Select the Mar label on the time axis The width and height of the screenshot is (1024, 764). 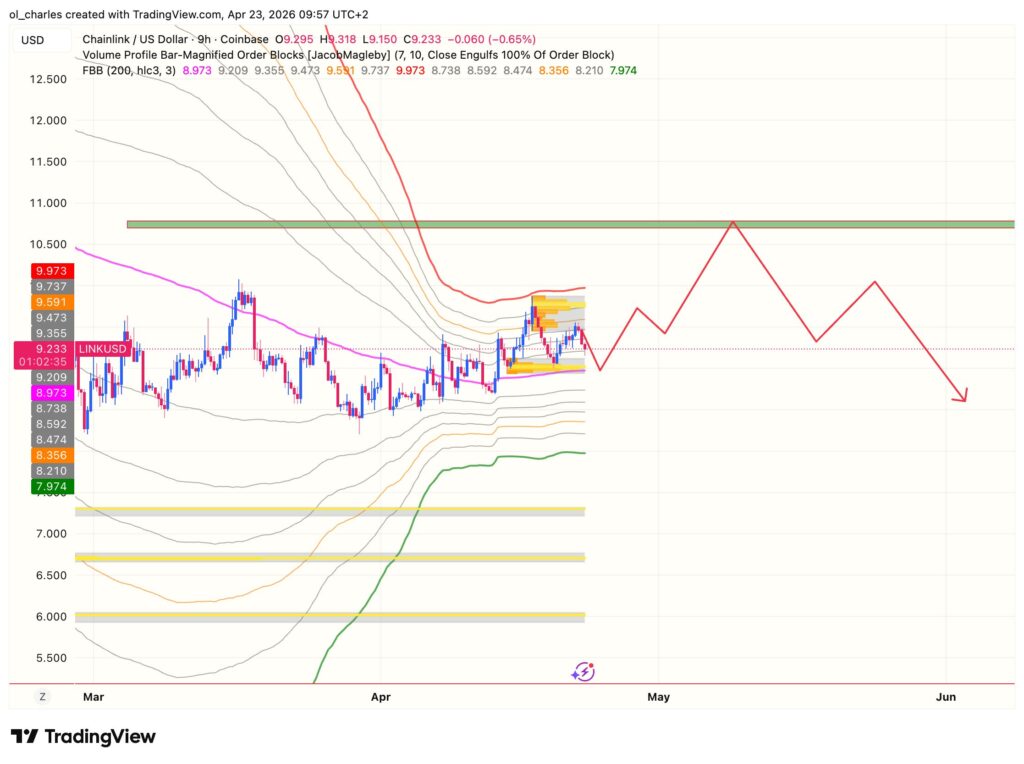pos(94,697)
